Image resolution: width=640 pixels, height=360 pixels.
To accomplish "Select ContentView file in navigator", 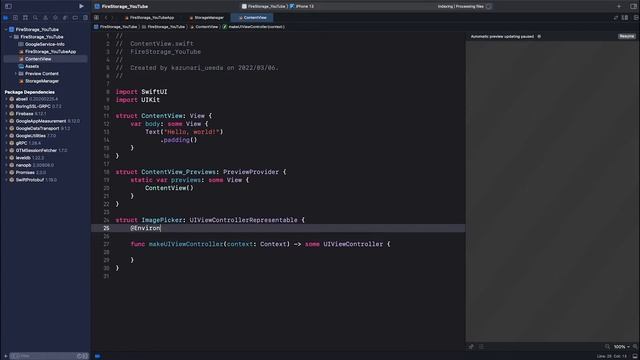I will [38, 59].
